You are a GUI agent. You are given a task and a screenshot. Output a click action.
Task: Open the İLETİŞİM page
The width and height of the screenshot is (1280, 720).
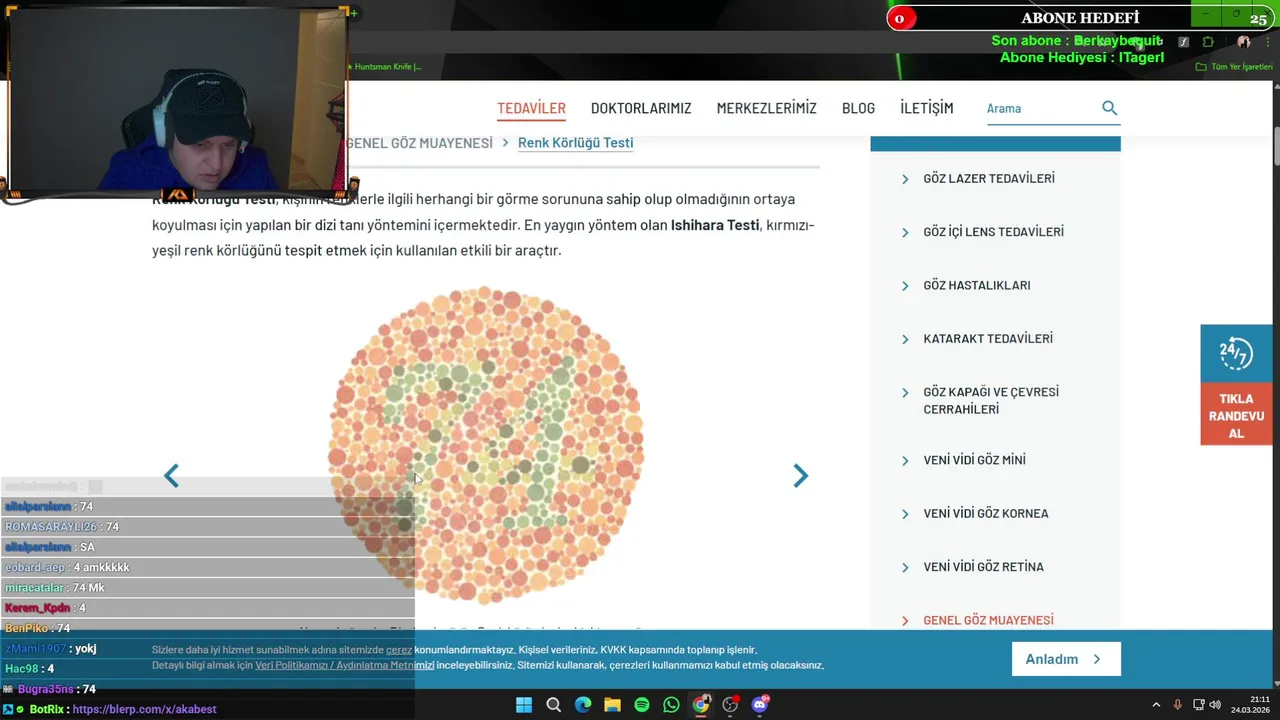pyautogui.click(x=926, y=108)
